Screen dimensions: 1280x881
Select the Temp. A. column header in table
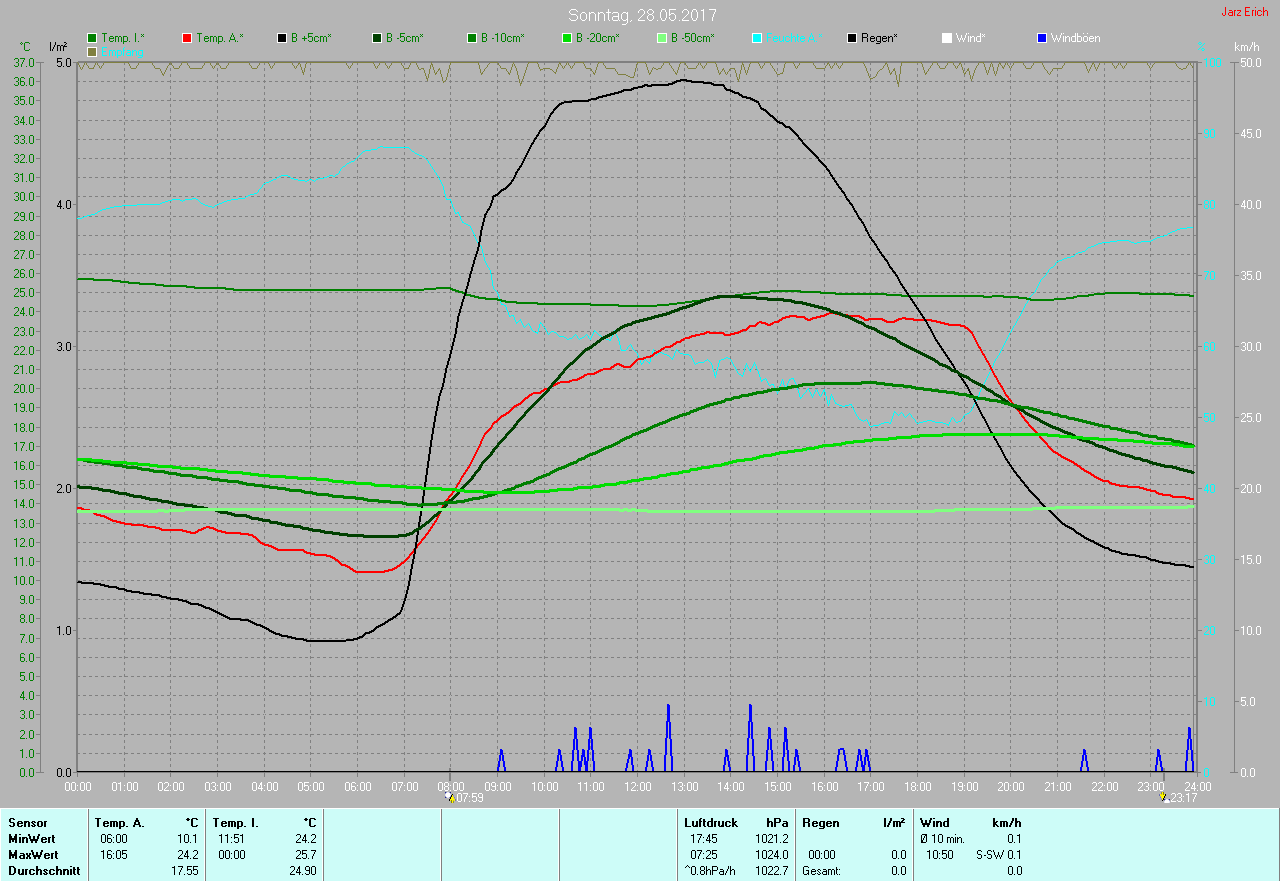click(119, 822)
